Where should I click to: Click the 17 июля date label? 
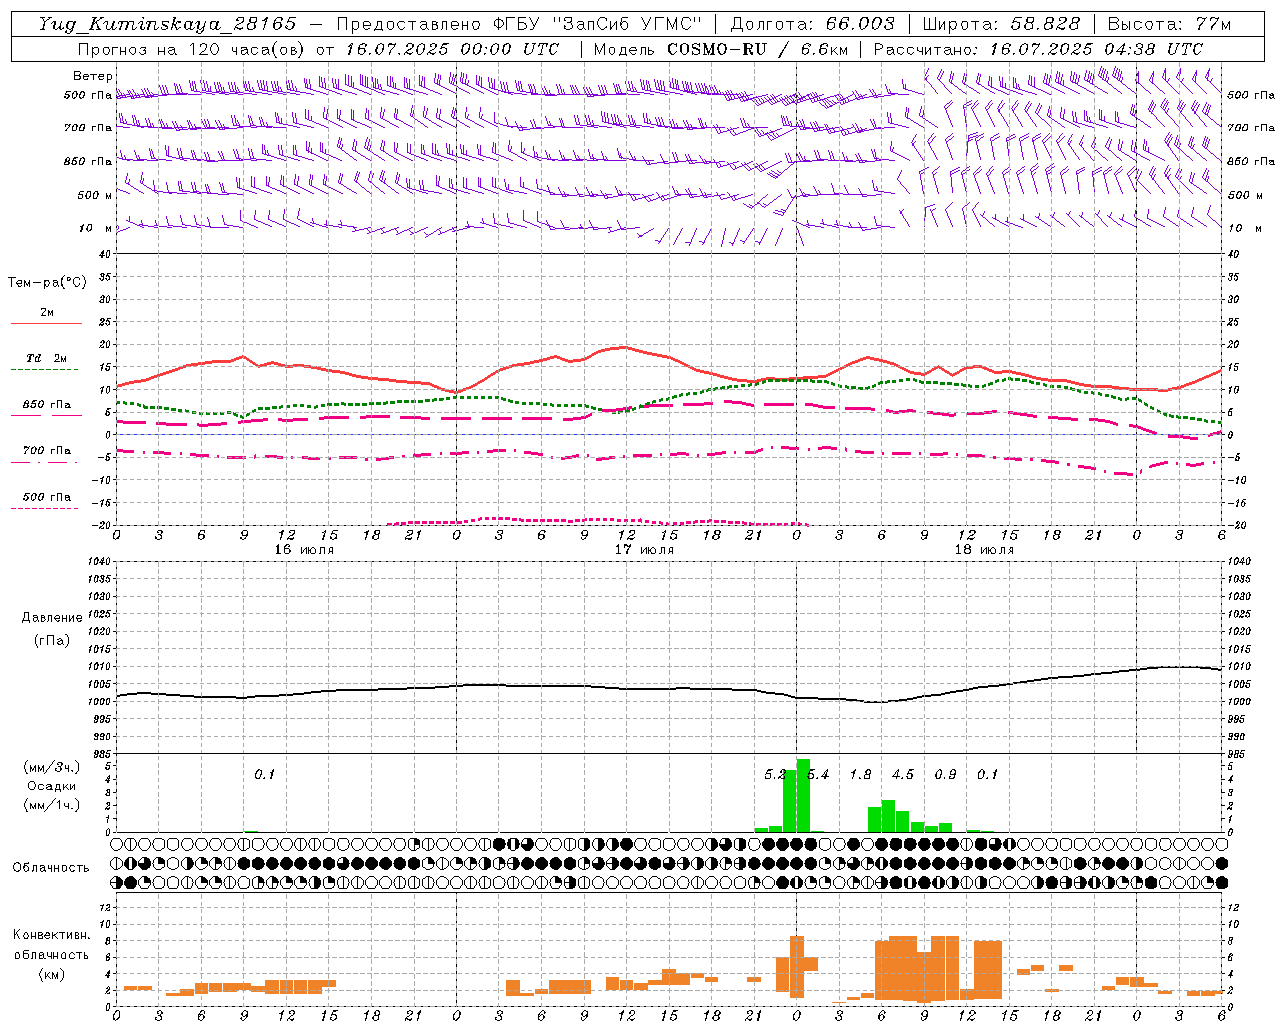click(644, 550)
